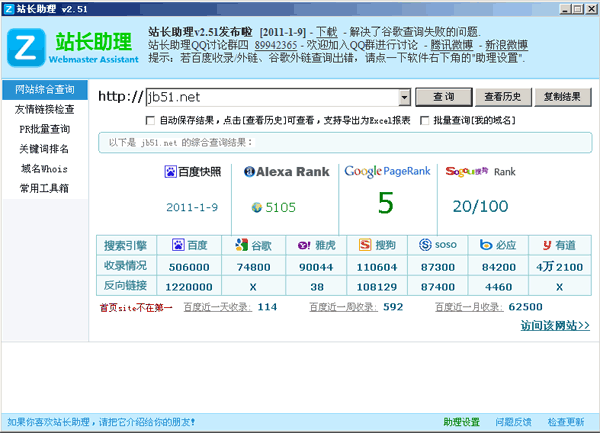Image resolution: width=600 pixels, height=433 pixels.
Task: Click Youdao icon in search engine row
Action: coord(547,245)
